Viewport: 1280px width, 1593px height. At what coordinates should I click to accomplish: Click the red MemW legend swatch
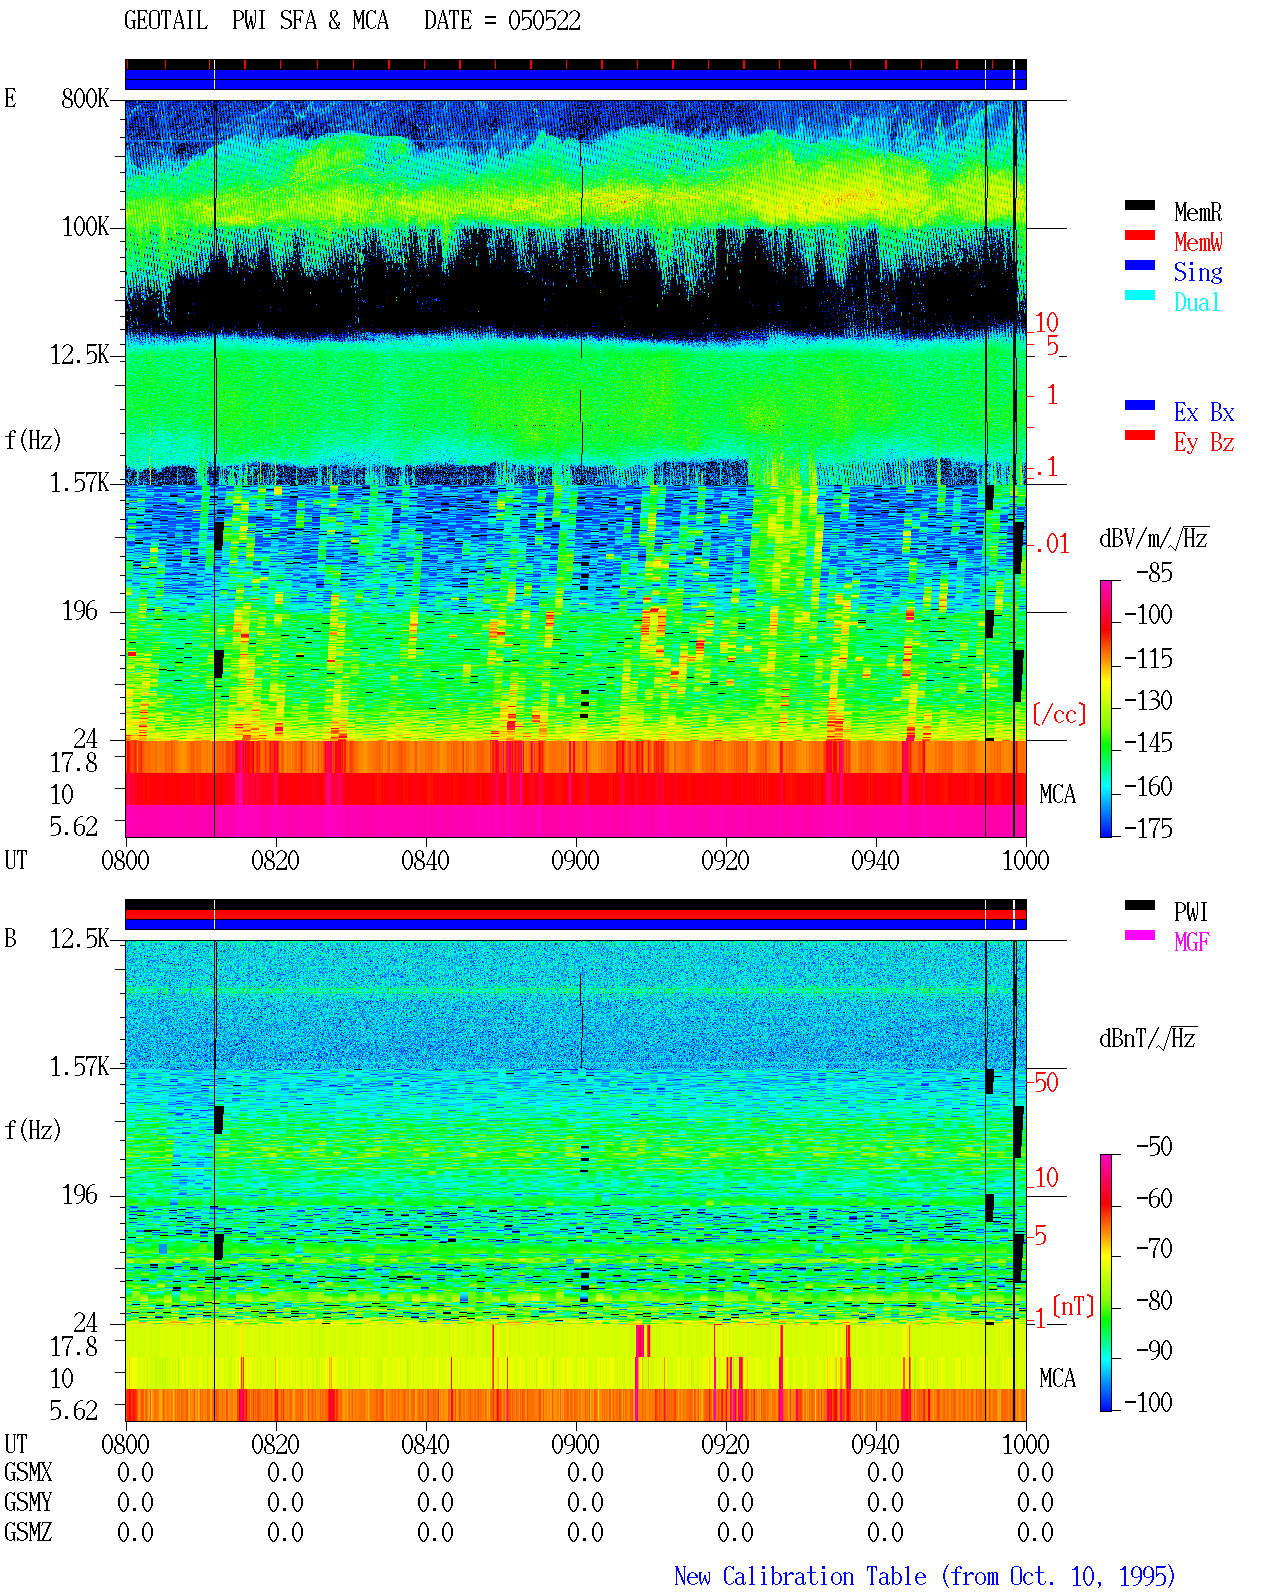click(1140, 235)
